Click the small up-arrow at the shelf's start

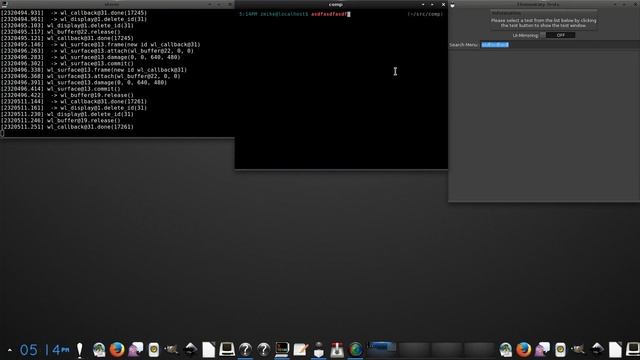[x=9, y=350]
